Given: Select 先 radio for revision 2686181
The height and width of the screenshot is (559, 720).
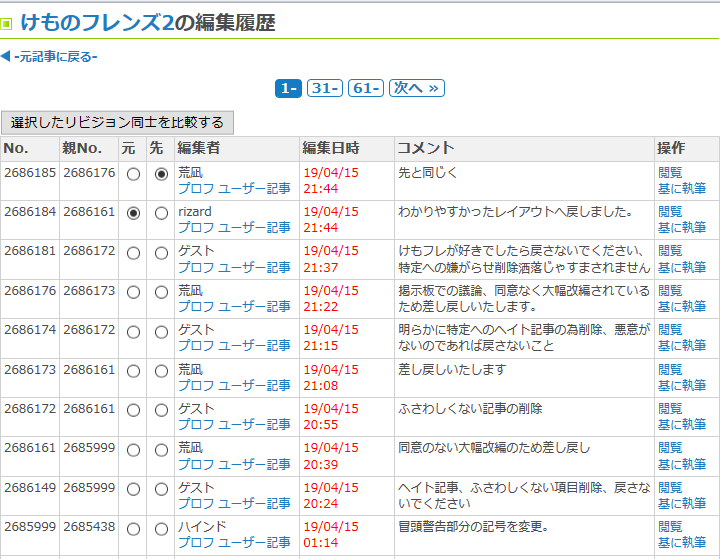Looking at the screenshot, I should click(x=161, y=253).
